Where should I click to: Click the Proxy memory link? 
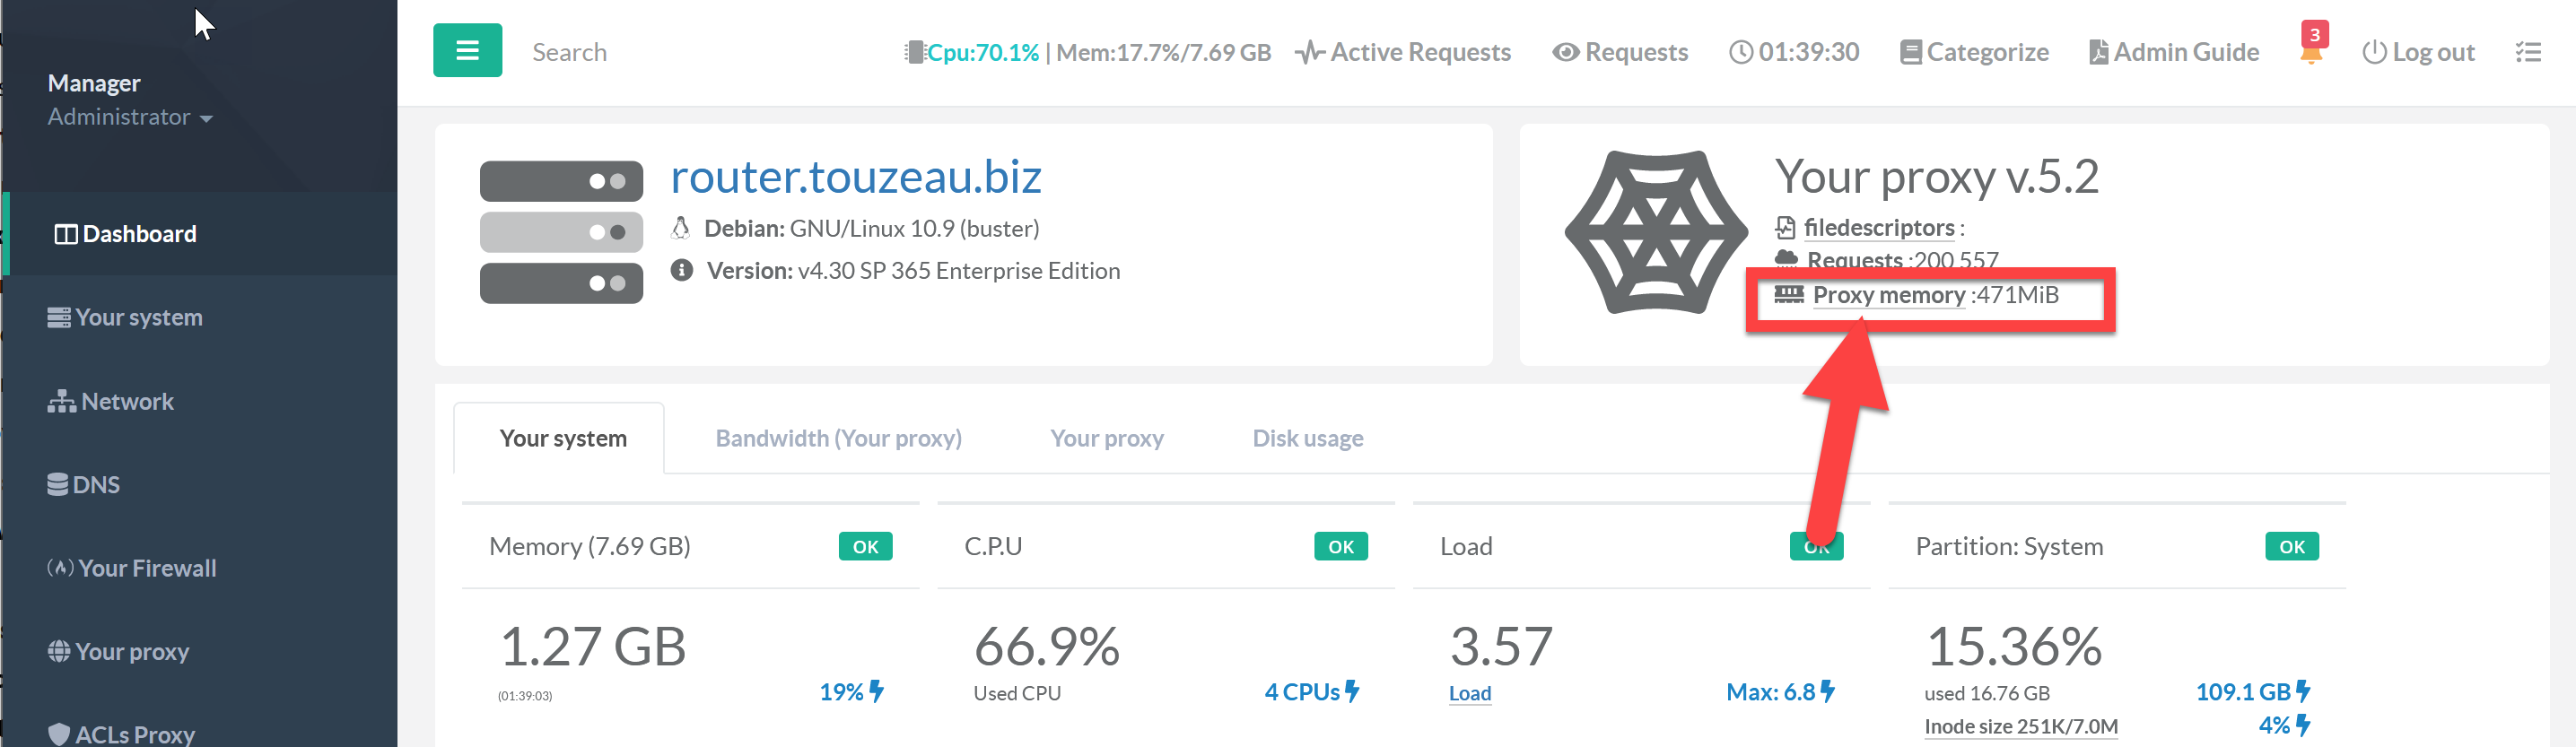[x=1888, y=295]
